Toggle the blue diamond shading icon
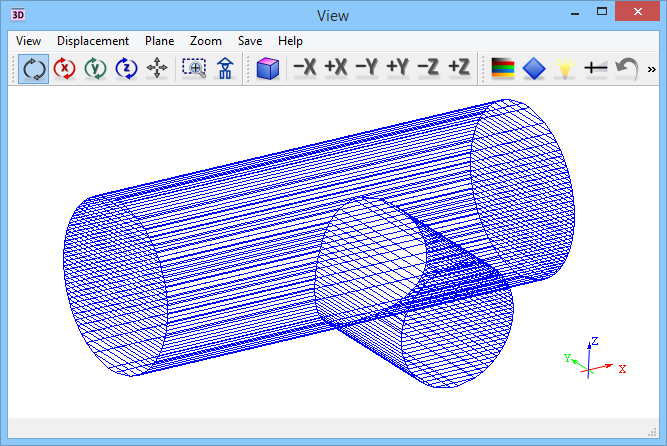Screen dimensions: 667x446 tap(534, 68)
